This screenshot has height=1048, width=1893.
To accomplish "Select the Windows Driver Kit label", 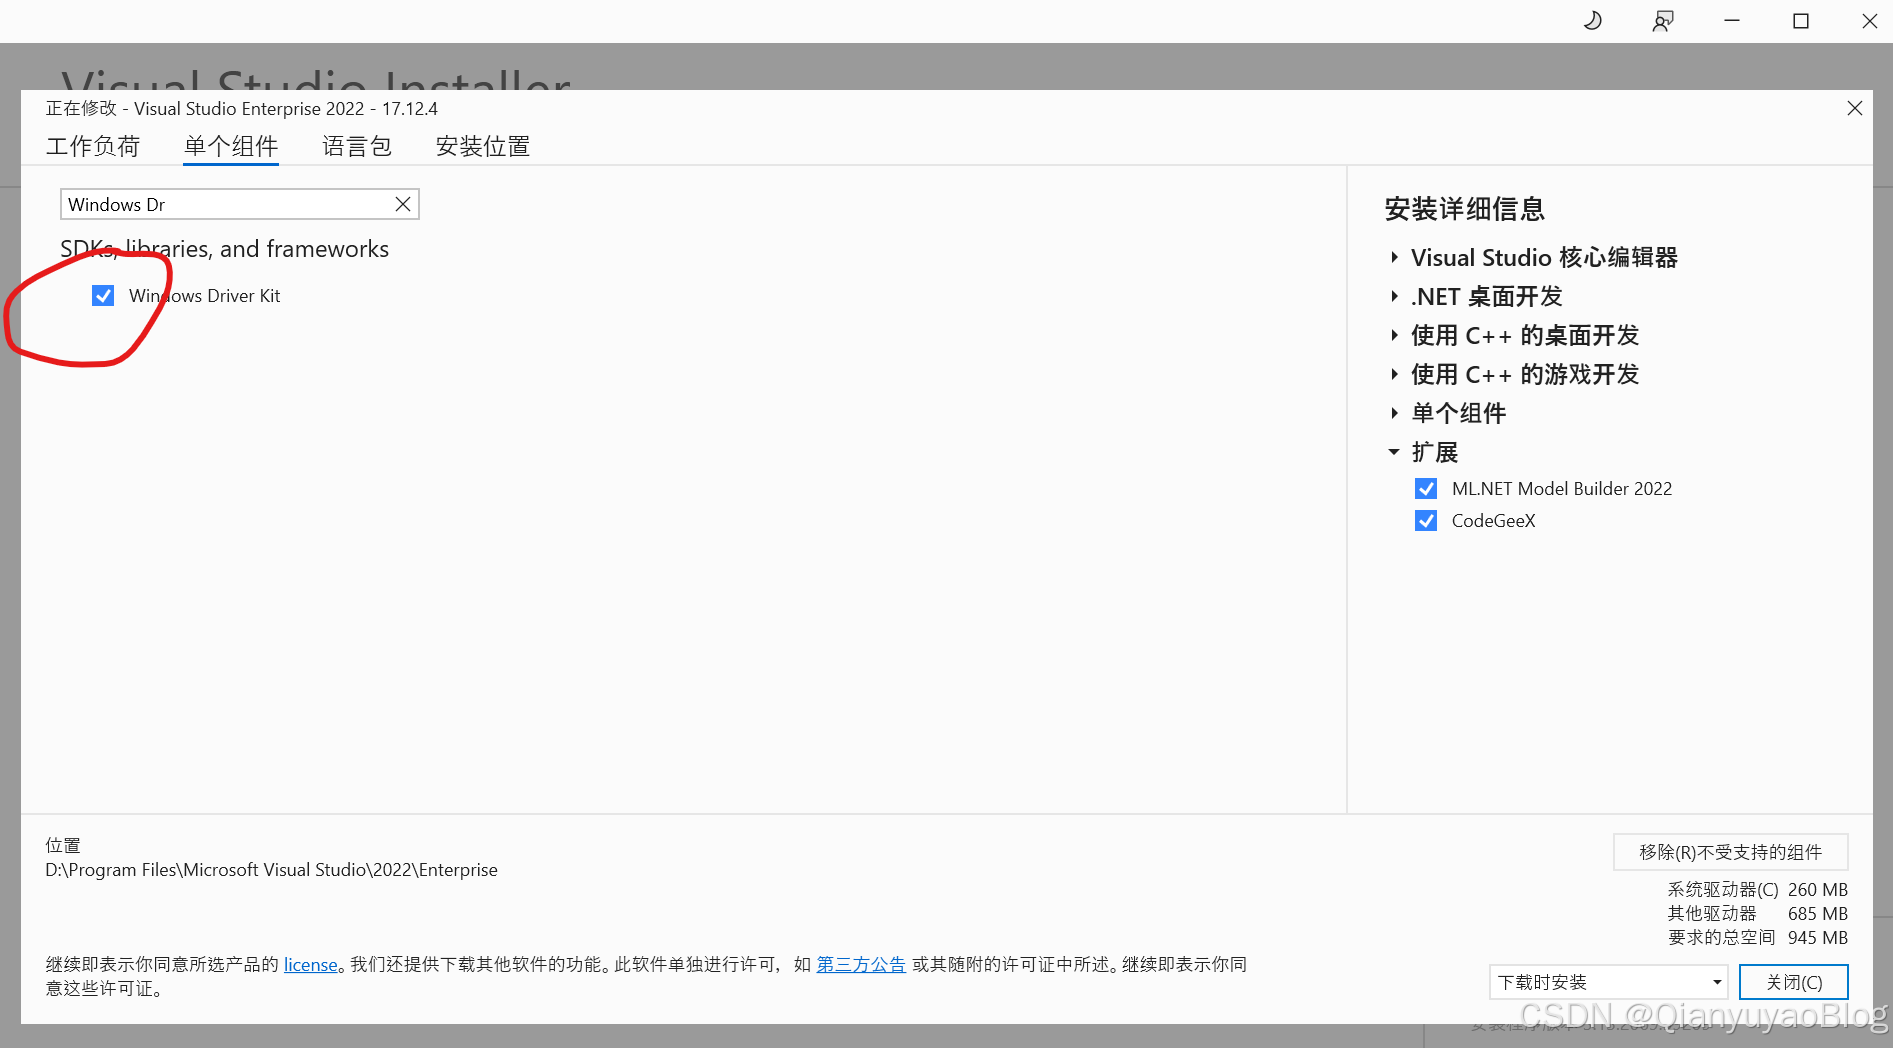I will tap(205, 295).
